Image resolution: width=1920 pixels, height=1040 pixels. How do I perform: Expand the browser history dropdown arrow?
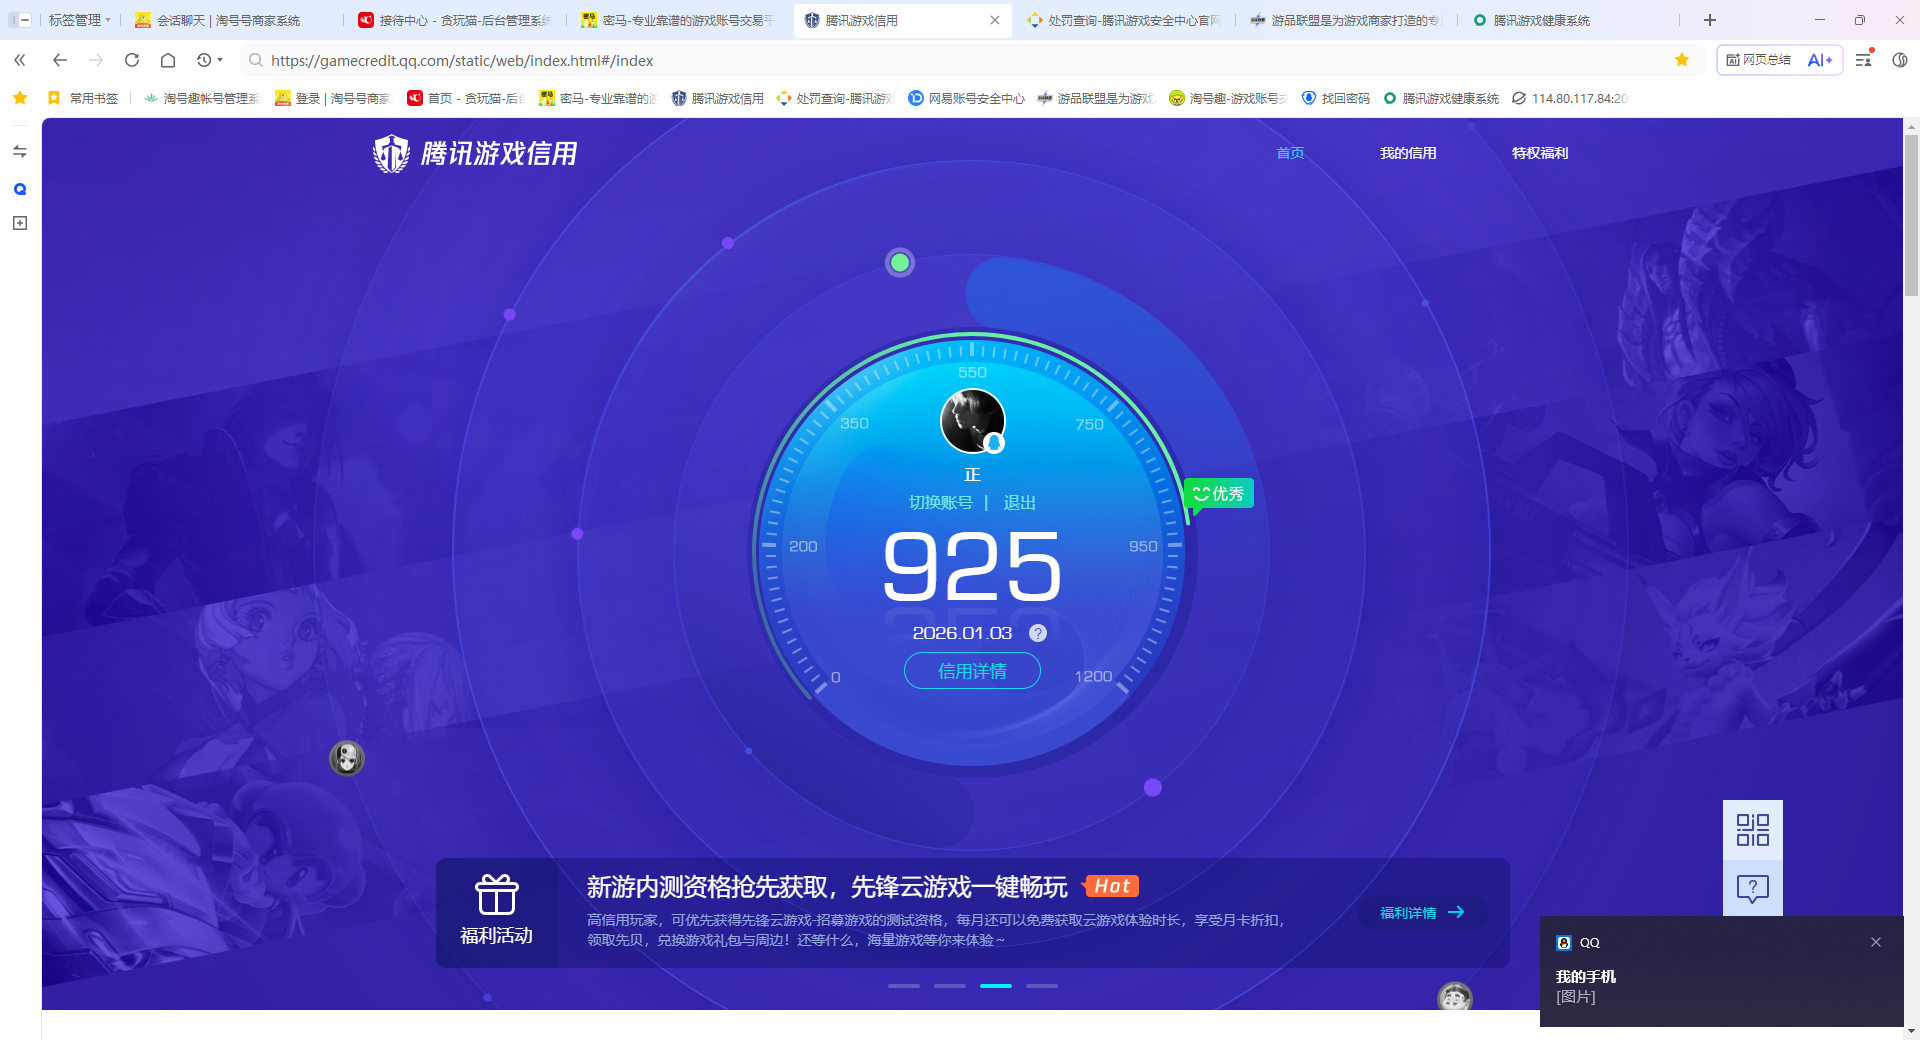pyautogui.click(x=219, y=60)
